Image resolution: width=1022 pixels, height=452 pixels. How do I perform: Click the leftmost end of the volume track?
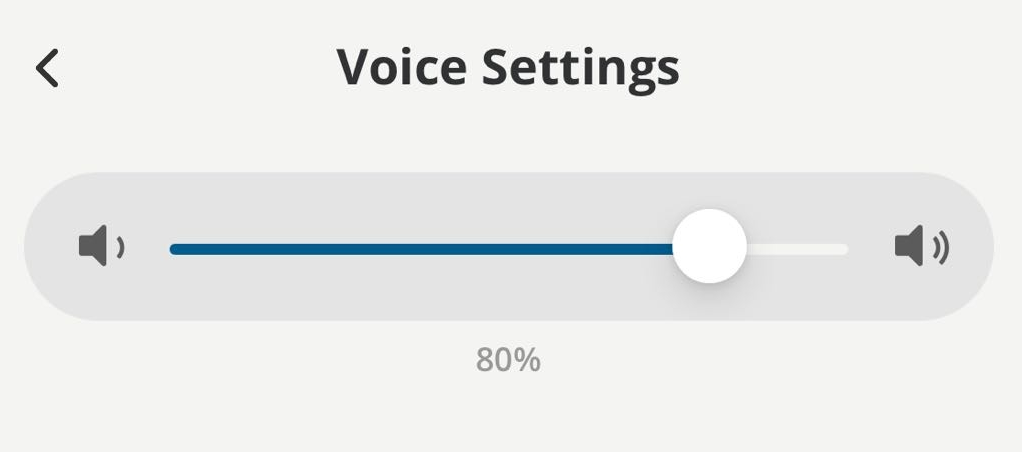(x=174, y=249)
